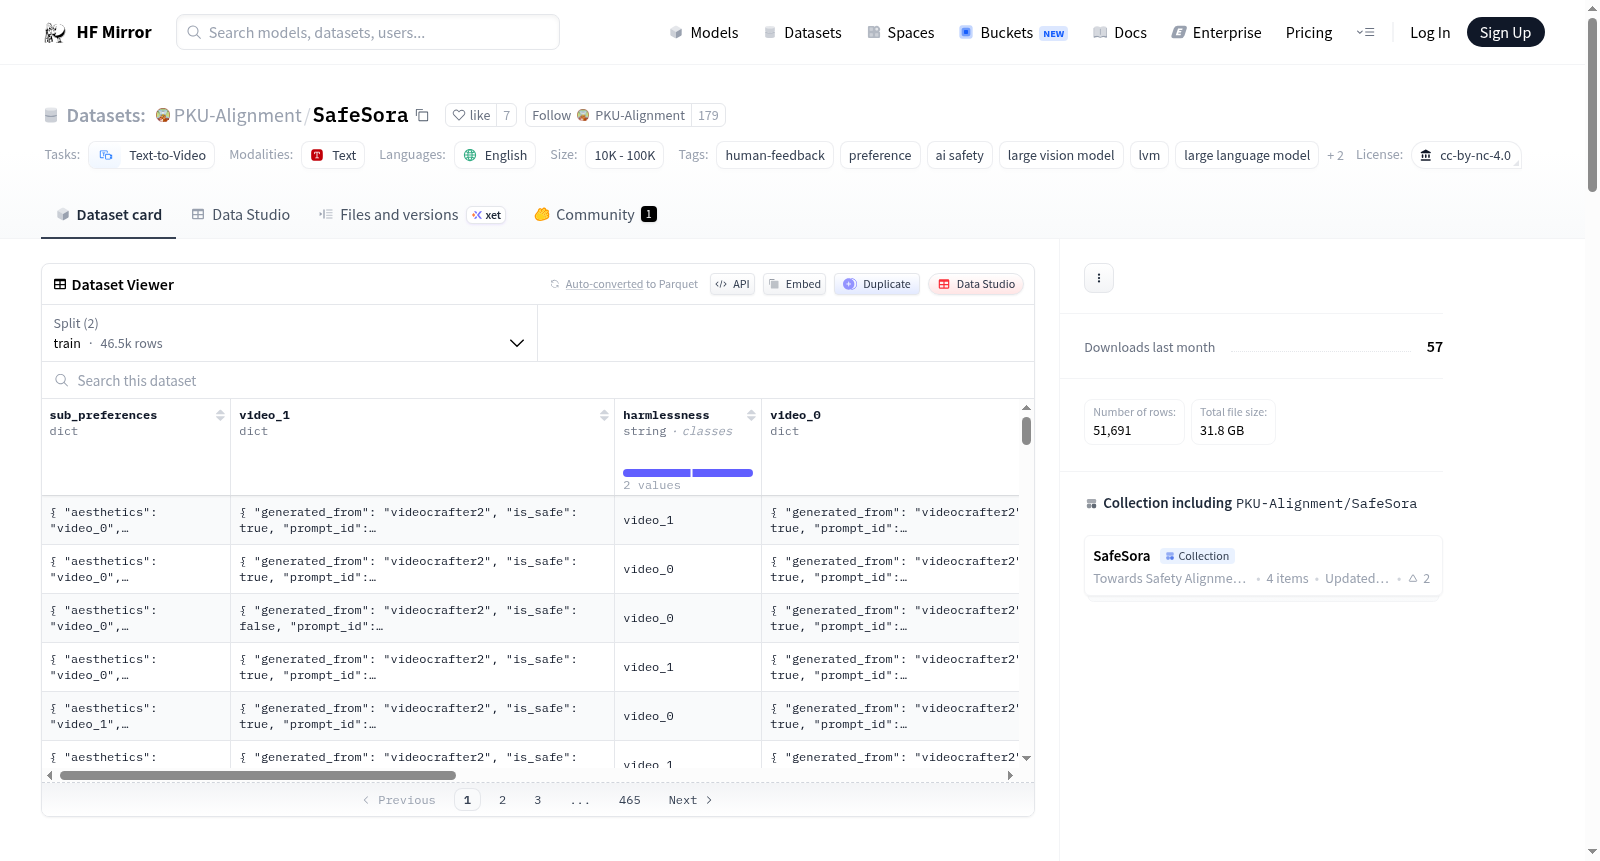Image resolution: width=1600 pixels, height=861 pixels.
Task: Open Spaces from the navigation
Action: [900, 33]
